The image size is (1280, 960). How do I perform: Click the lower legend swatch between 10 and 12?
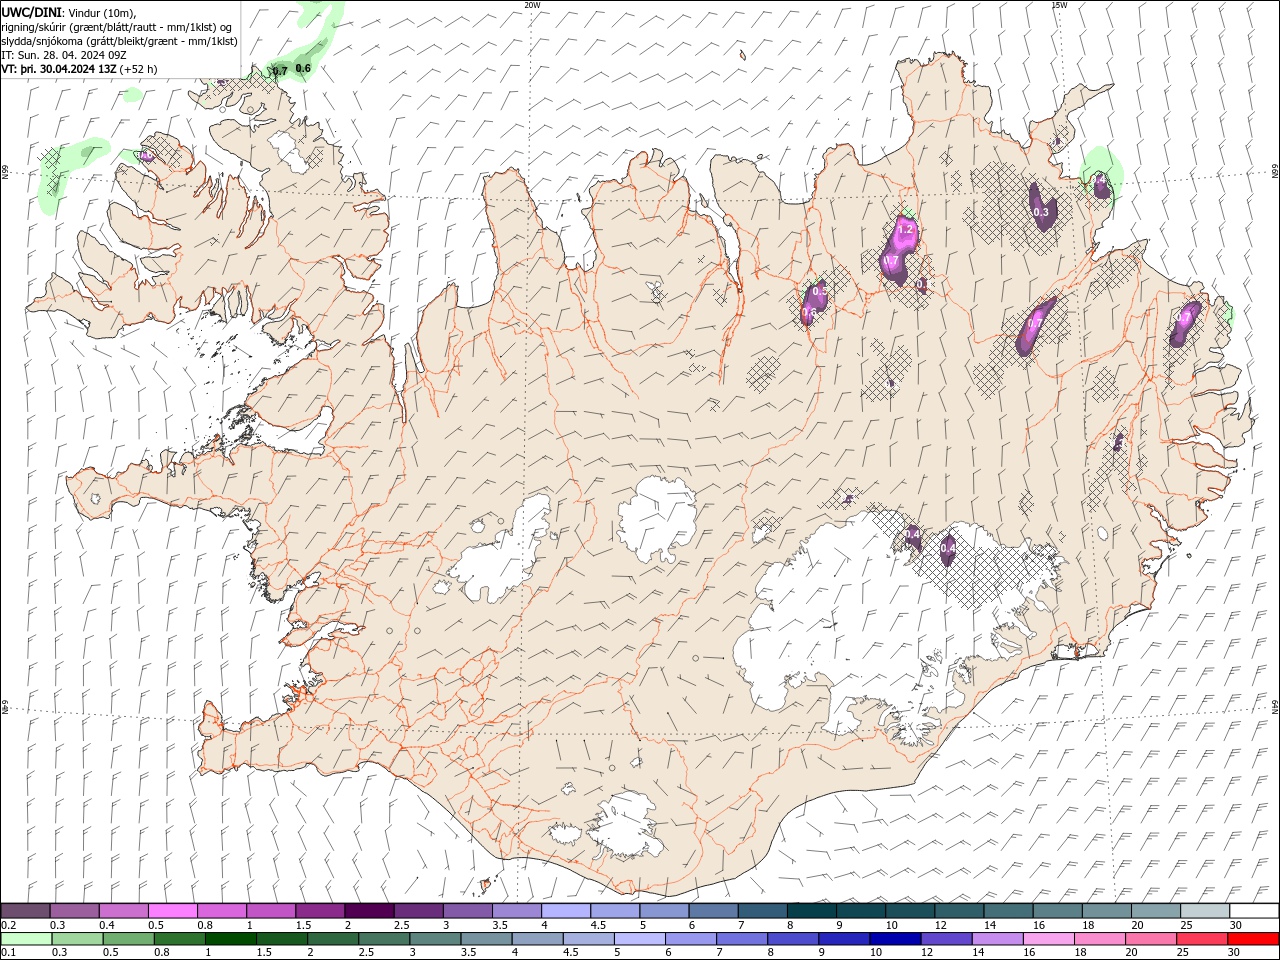coord(895,939)
